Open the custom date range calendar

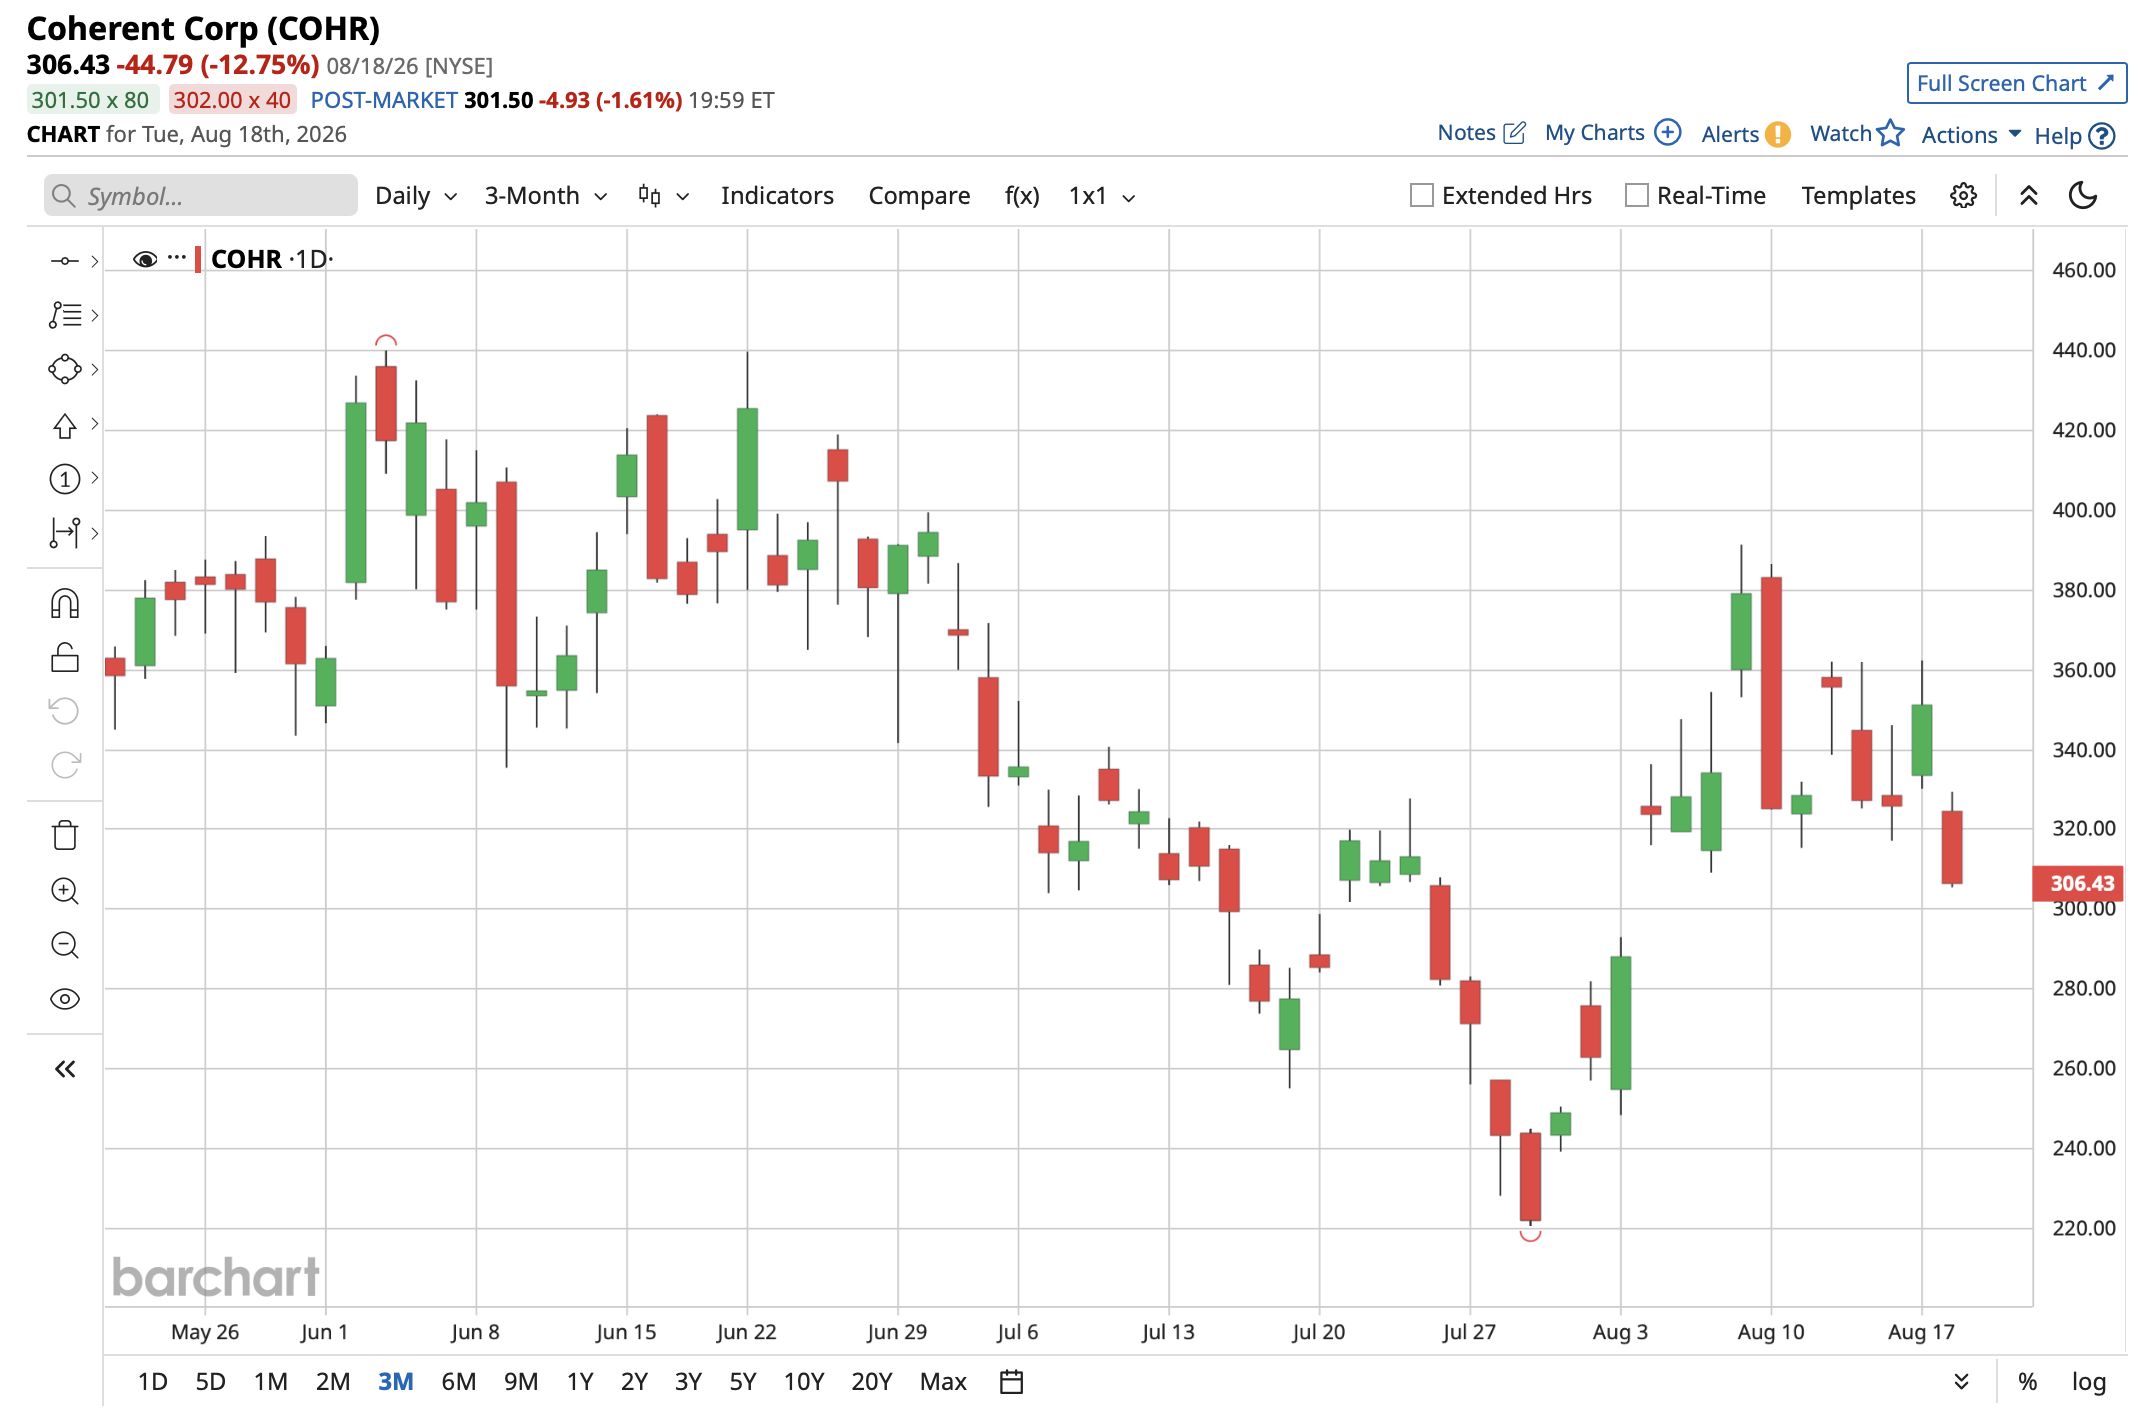[1012, 1382]
